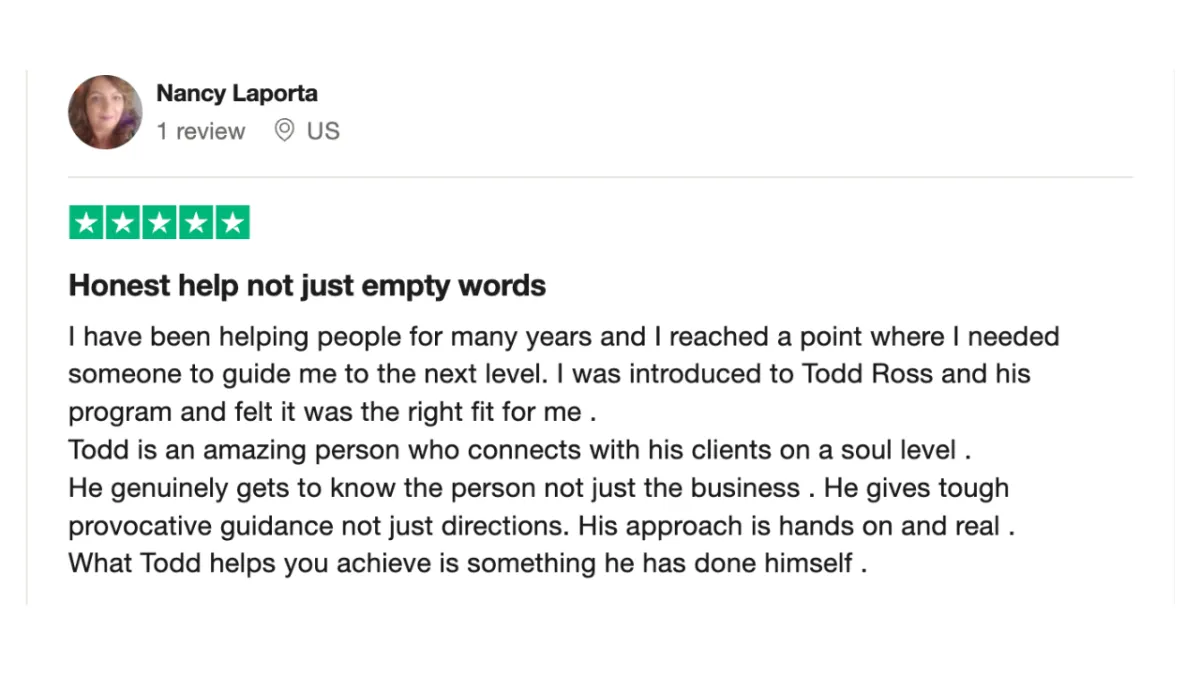Select the line 'What Todd helps you achieve'

467,563
